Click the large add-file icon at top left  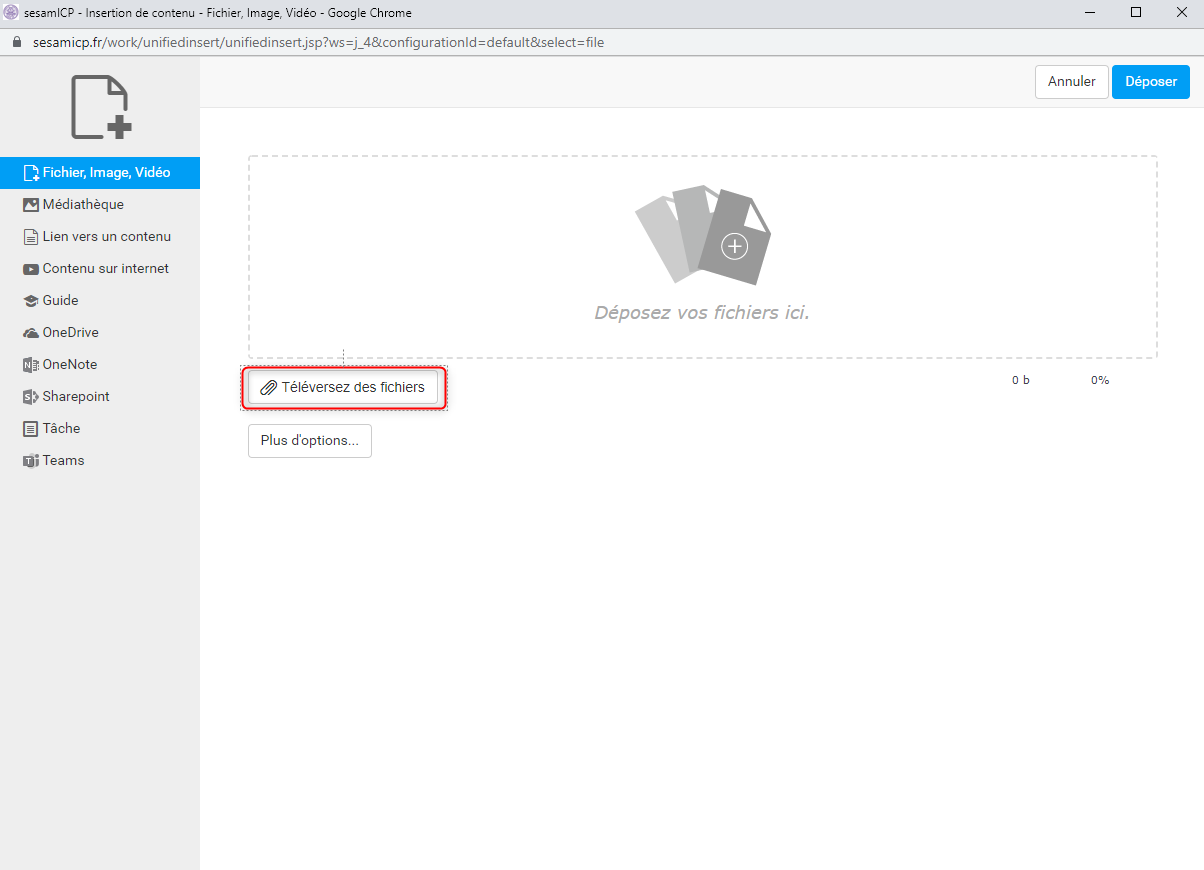(x=100, y=107)
